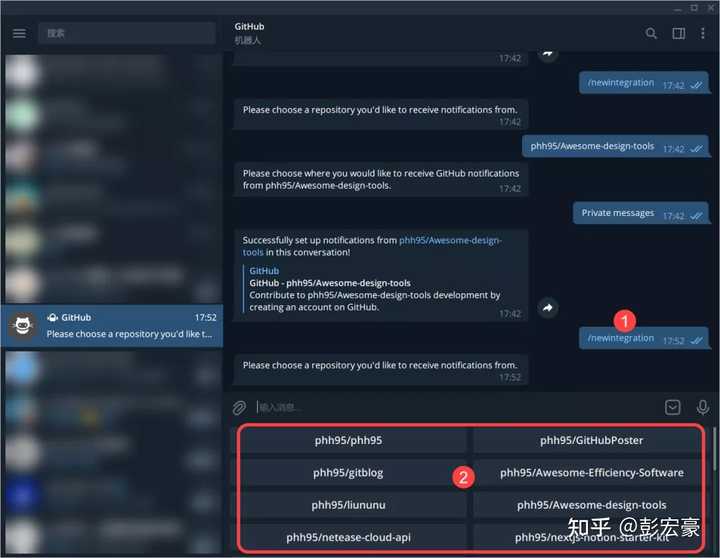Click the GitHub bot avatar in chat list
720x558 pixels.
coord(22,326)
